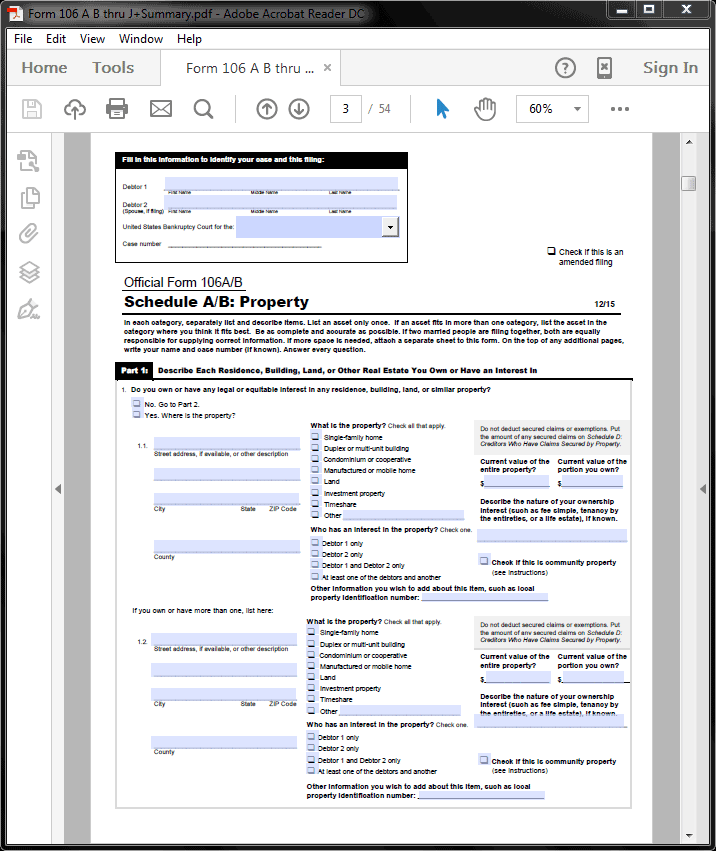Open the Bankruptcy Court district dropdown
716x851 pixels.
click(390, 227)
